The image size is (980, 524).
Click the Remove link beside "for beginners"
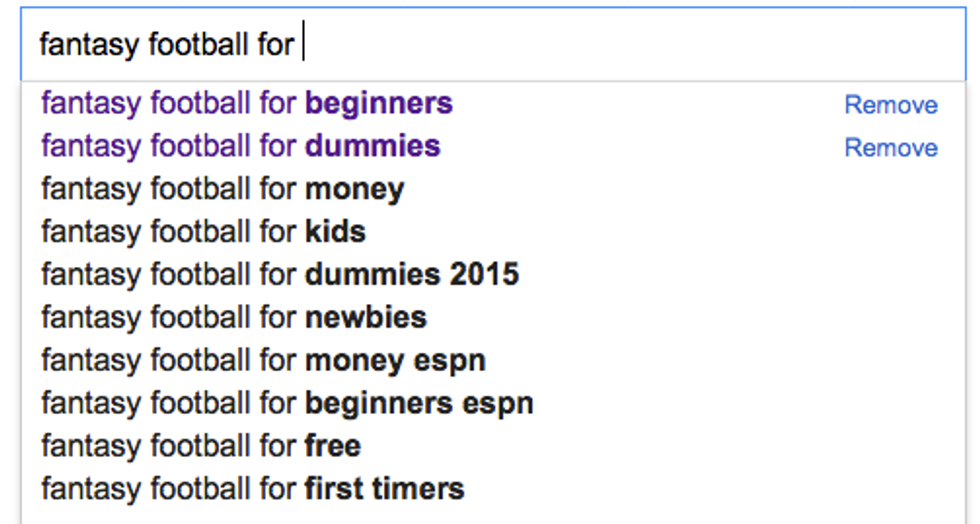click(891, 105)
